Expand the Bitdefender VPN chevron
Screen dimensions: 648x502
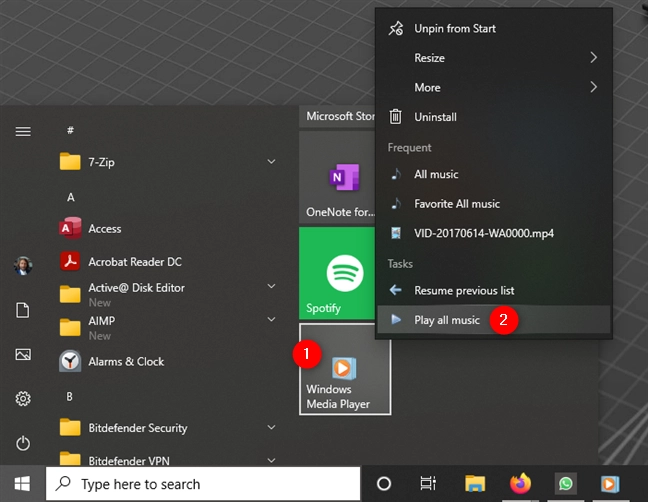tap(272, 460)
